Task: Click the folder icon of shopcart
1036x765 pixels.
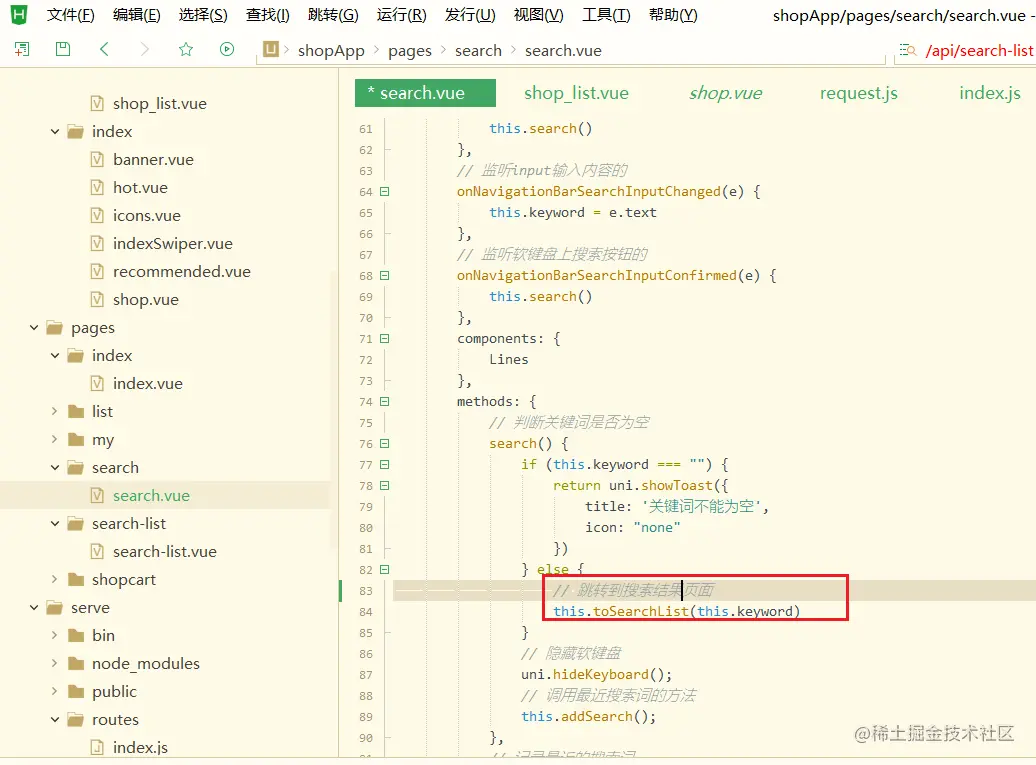Action: [x=76, y=579]
